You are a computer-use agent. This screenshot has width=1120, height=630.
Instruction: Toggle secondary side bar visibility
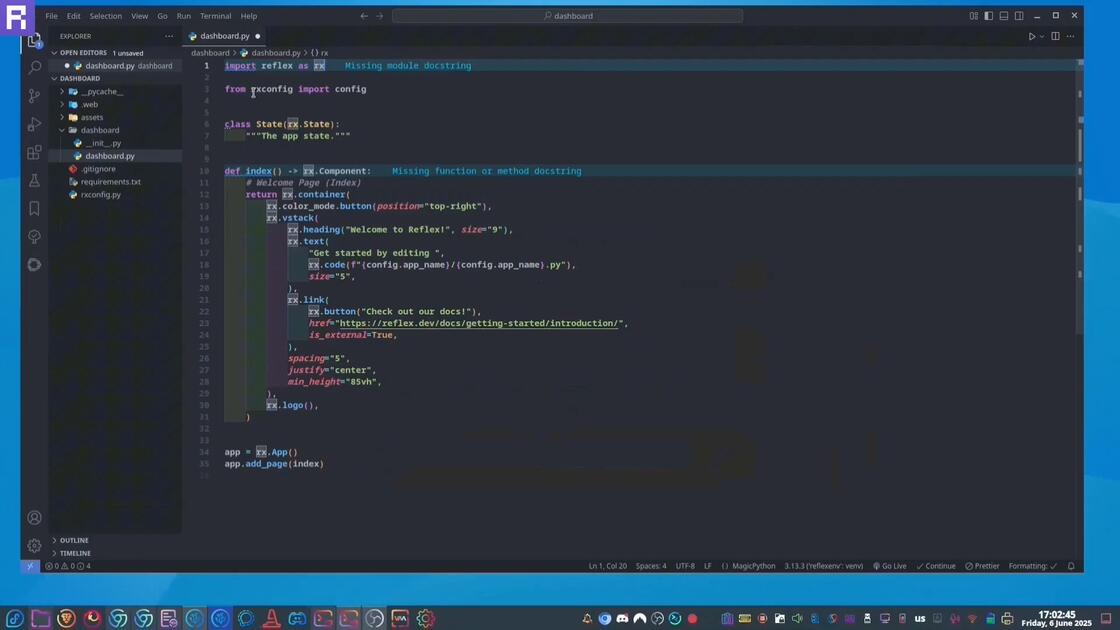[1019, 16]
